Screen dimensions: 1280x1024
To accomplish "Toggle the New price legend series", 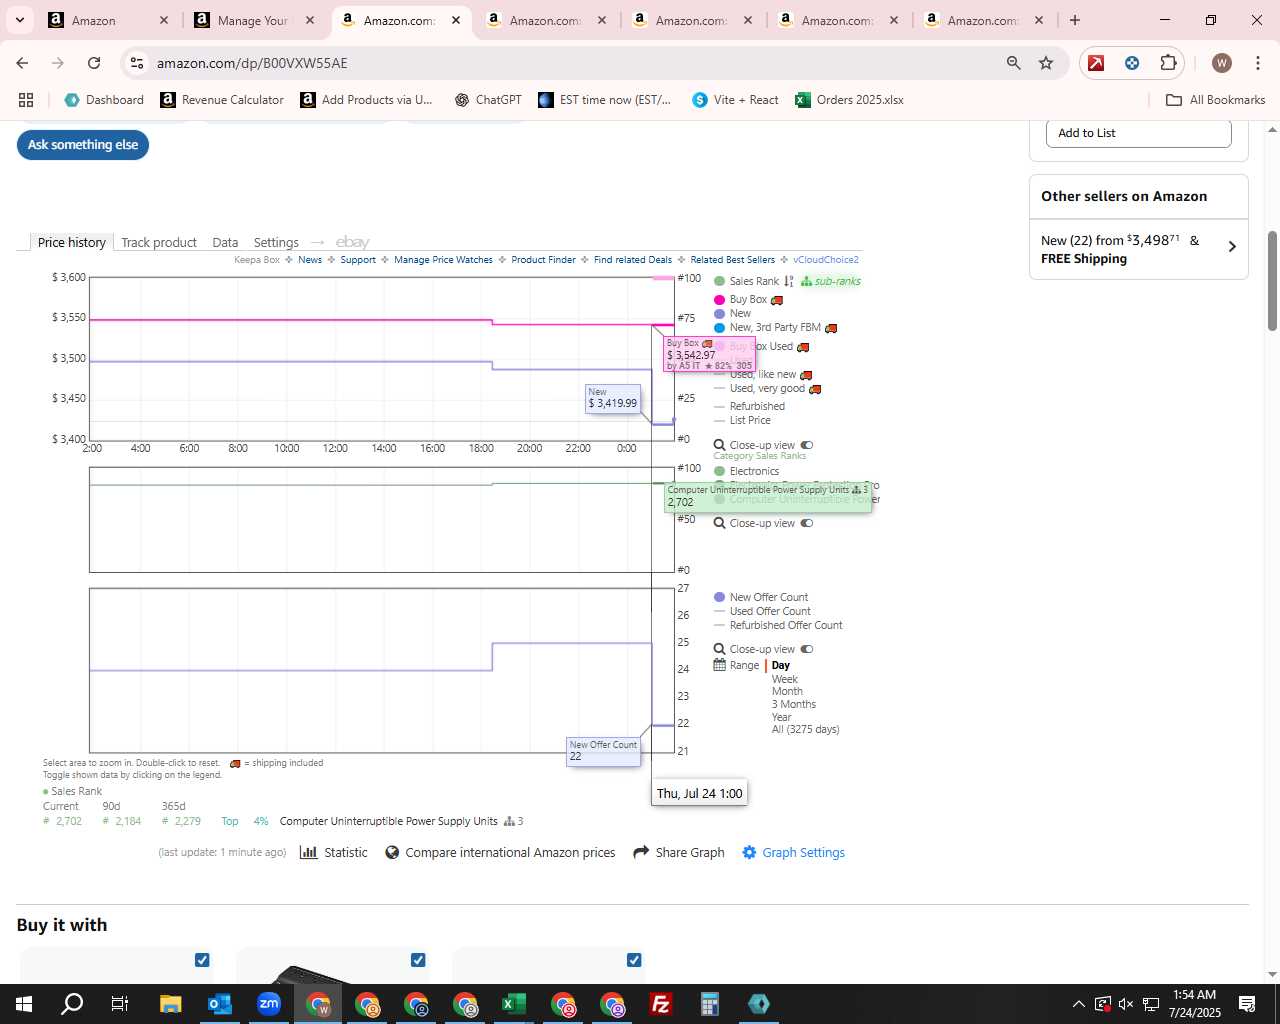I will 732,313.
